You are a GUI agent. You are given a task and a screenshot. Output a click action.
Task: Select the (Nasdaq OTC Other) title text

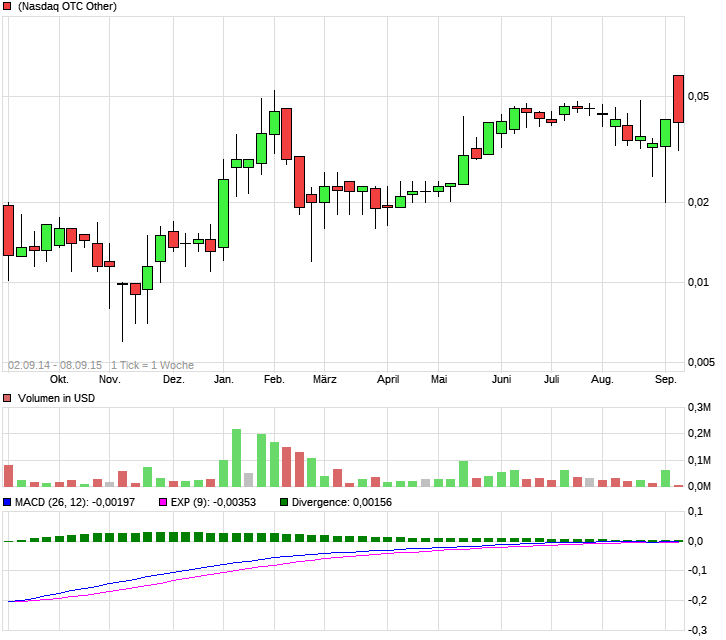67,6
